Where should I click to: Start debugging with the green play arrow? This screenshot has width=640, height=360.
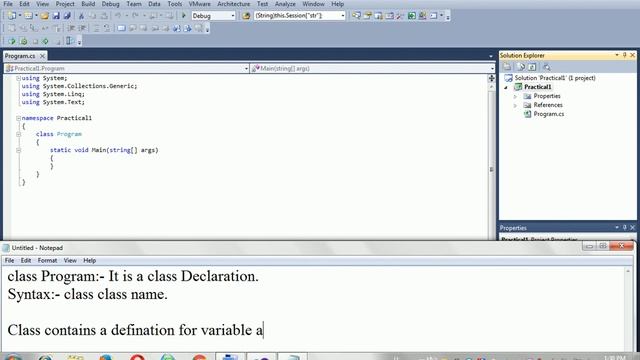tap(184, 16)
